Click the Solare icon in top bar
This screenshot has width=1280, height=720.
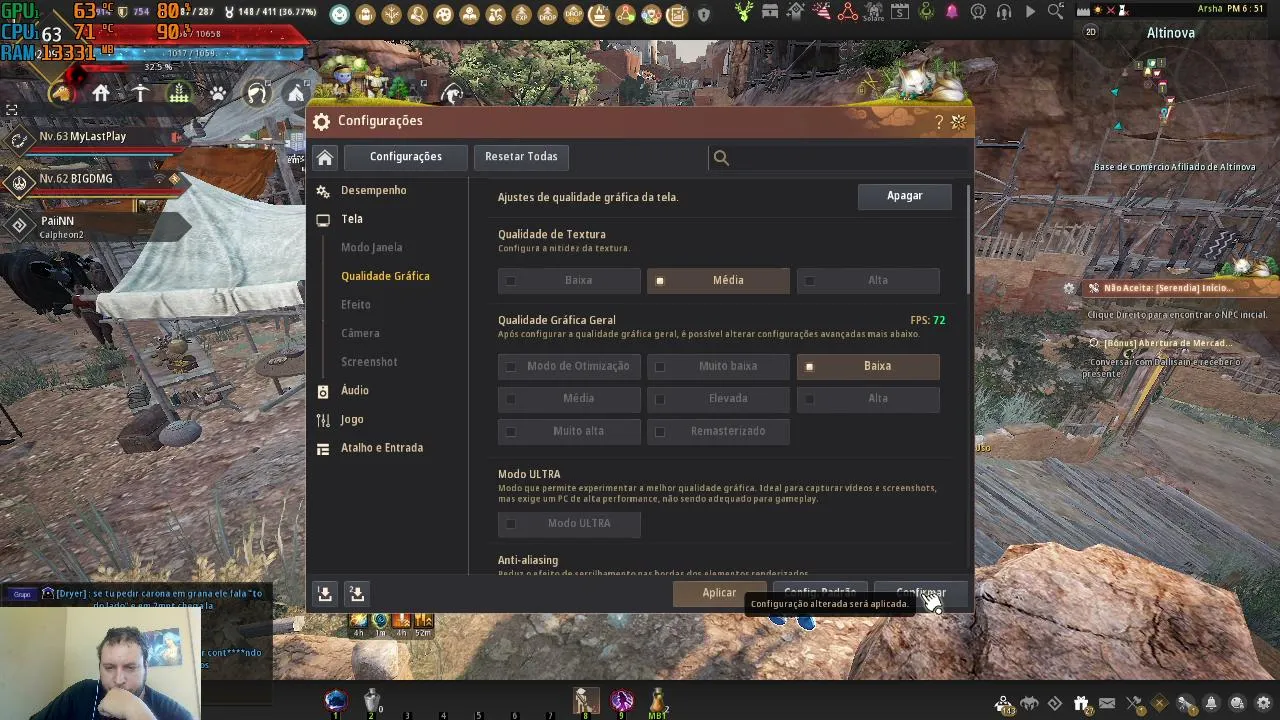pos(873,13)
